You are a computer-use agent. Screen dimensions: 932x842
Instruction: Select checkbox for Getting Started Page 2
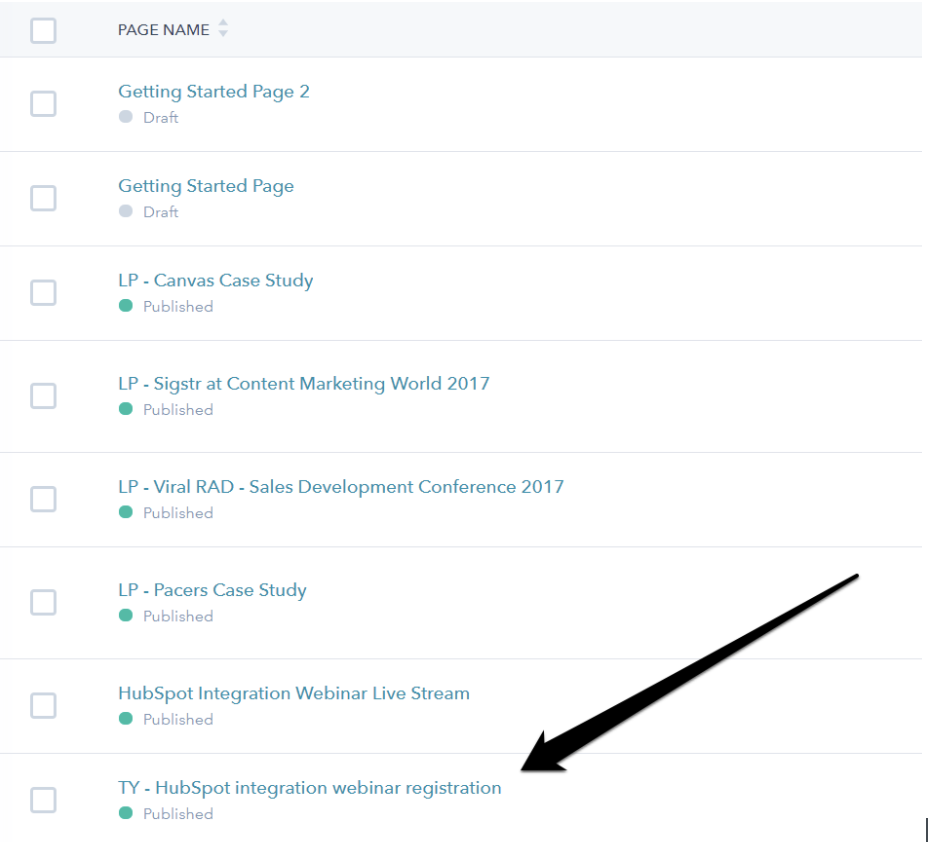click(43, 104)
